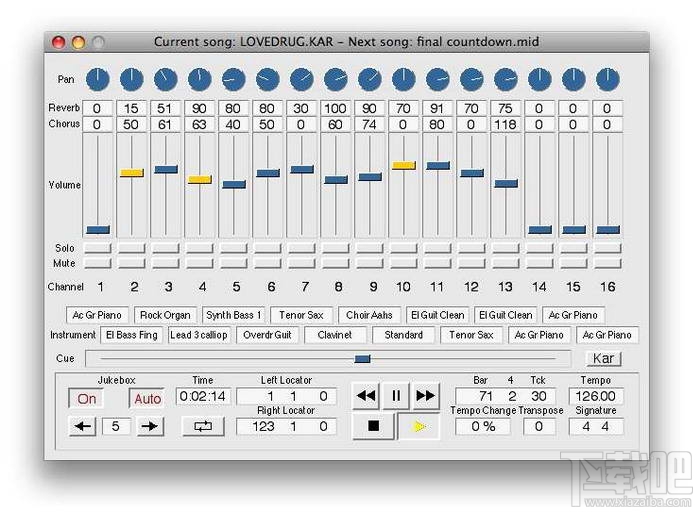
Task: Open the Choir Aahs instrument selector
Action: pos(369,315)
